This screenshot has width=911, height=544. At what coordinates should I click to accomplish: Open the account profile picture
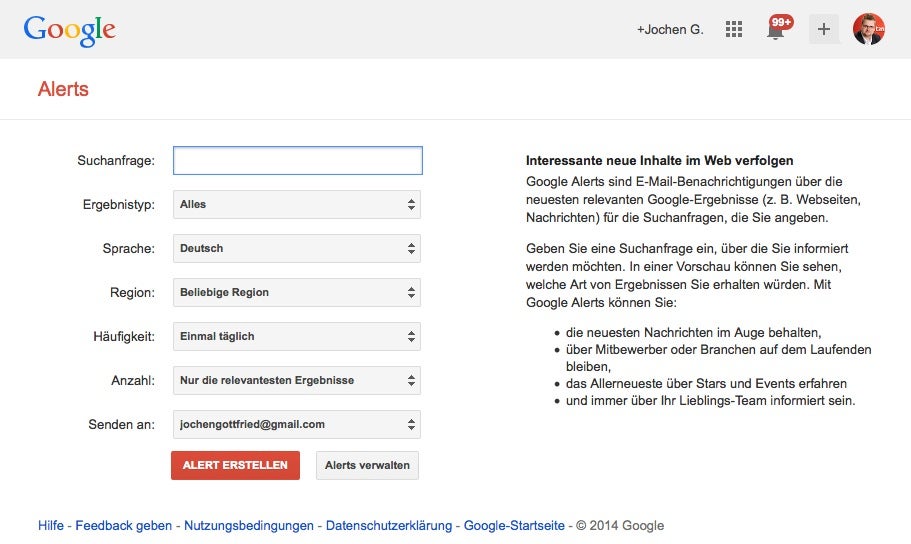[x=869, y=29]
